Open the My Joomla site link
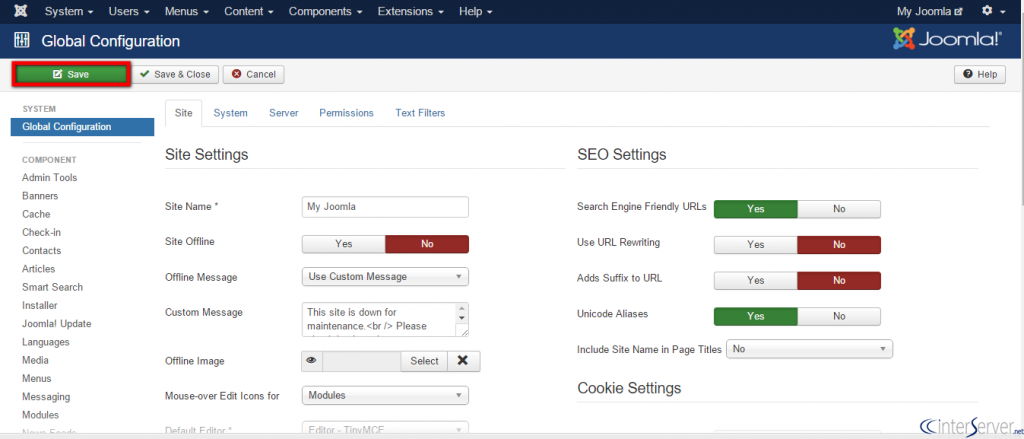The height and width of the screenshot is (439, 1024). [929, 11]
